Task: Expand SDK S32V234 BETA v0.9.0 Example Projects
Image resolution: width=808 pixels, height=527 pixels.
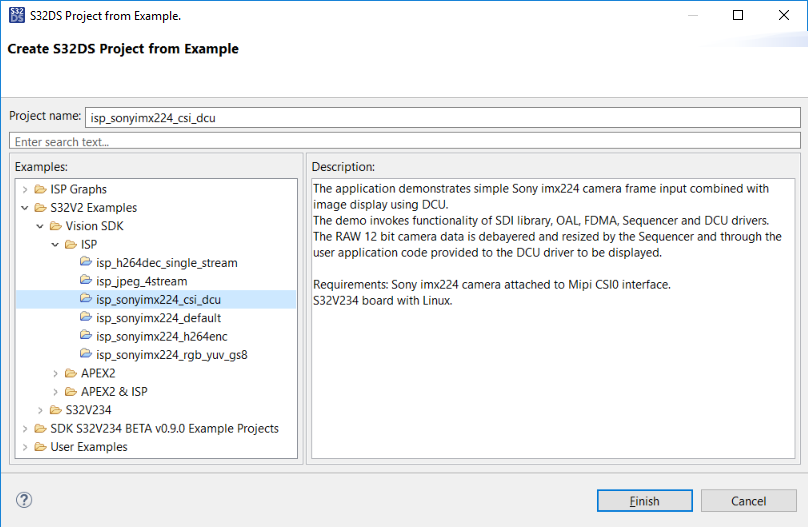Action: pyautogui.click(x=24, y=429)
